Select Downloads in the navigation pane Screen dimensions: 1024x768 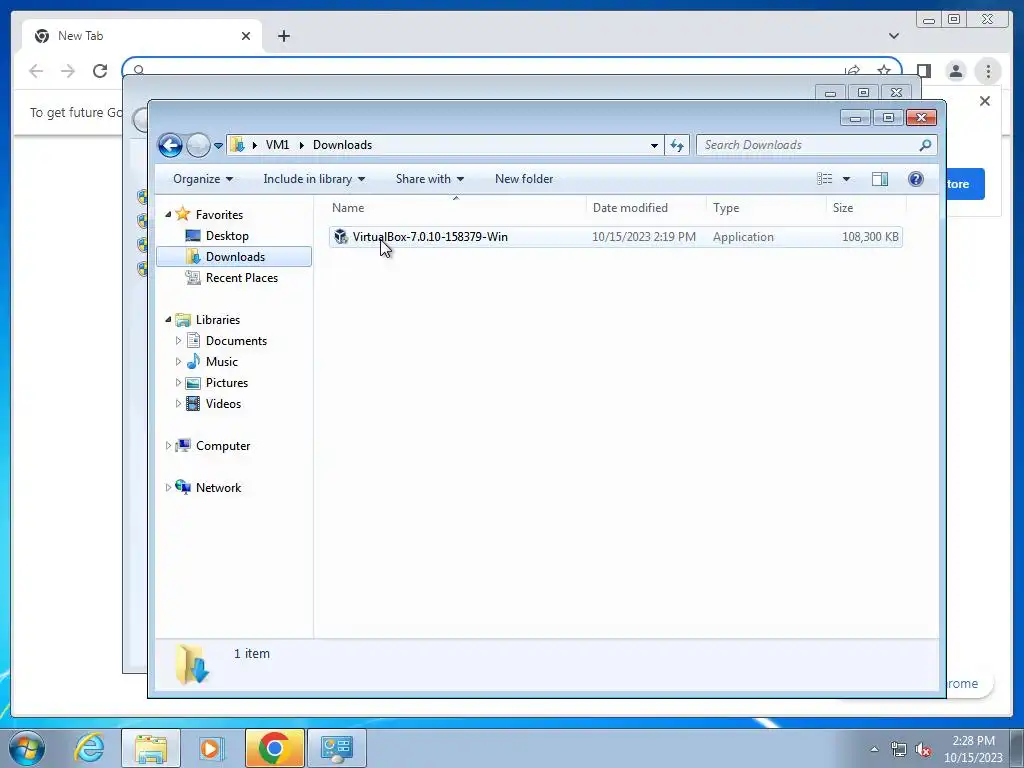234,257
